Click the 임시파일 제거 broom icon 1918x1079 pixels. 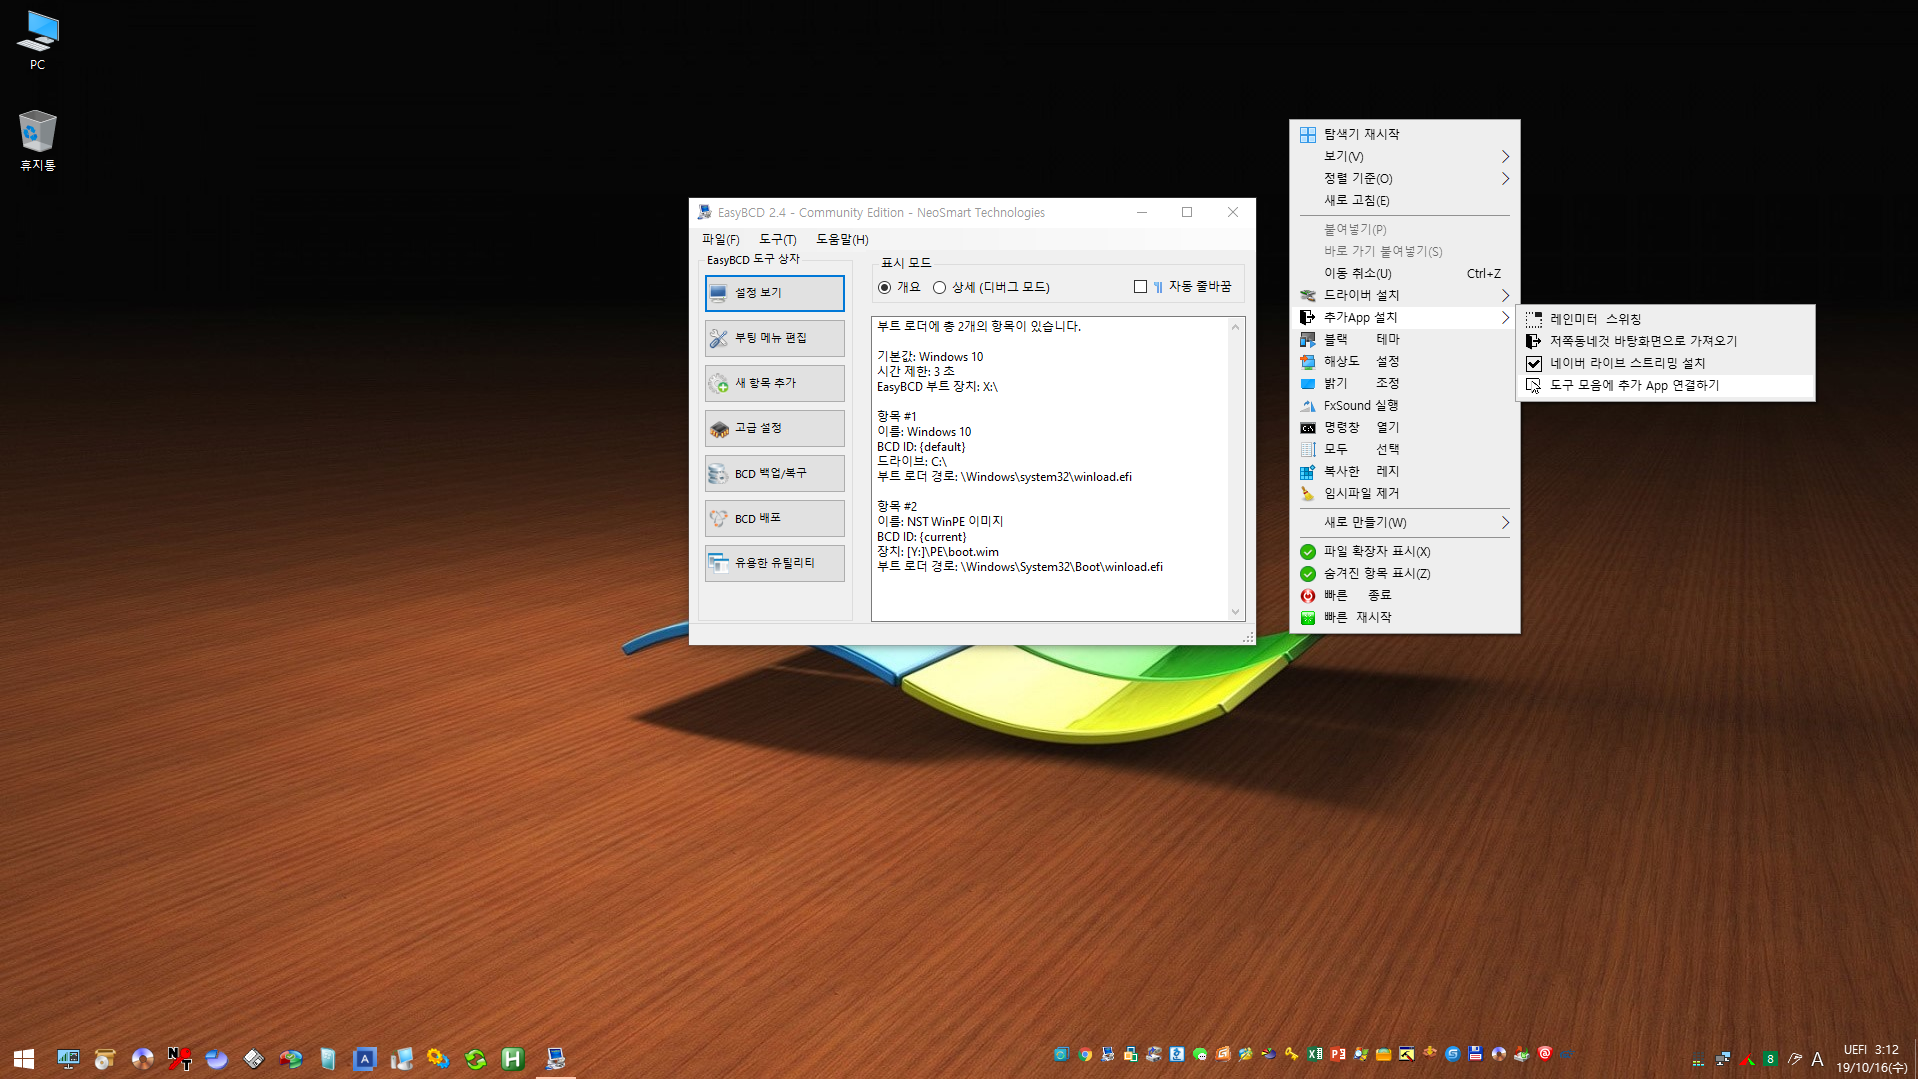point(1307,493)
